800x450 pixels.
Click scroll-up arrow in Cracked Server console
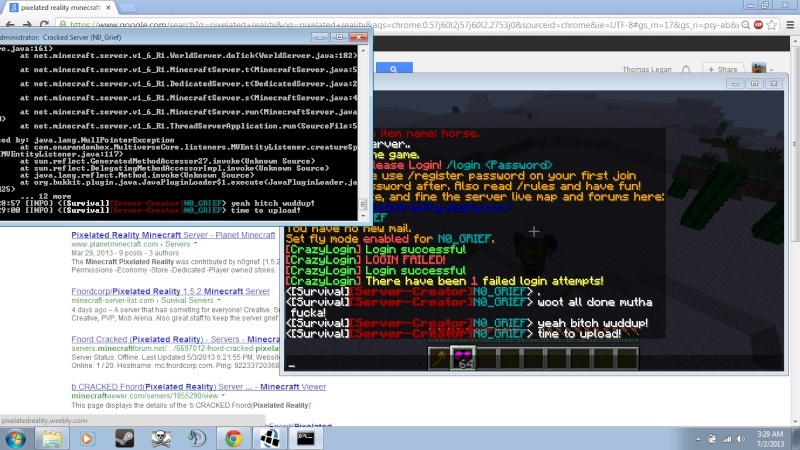[363, 49]
